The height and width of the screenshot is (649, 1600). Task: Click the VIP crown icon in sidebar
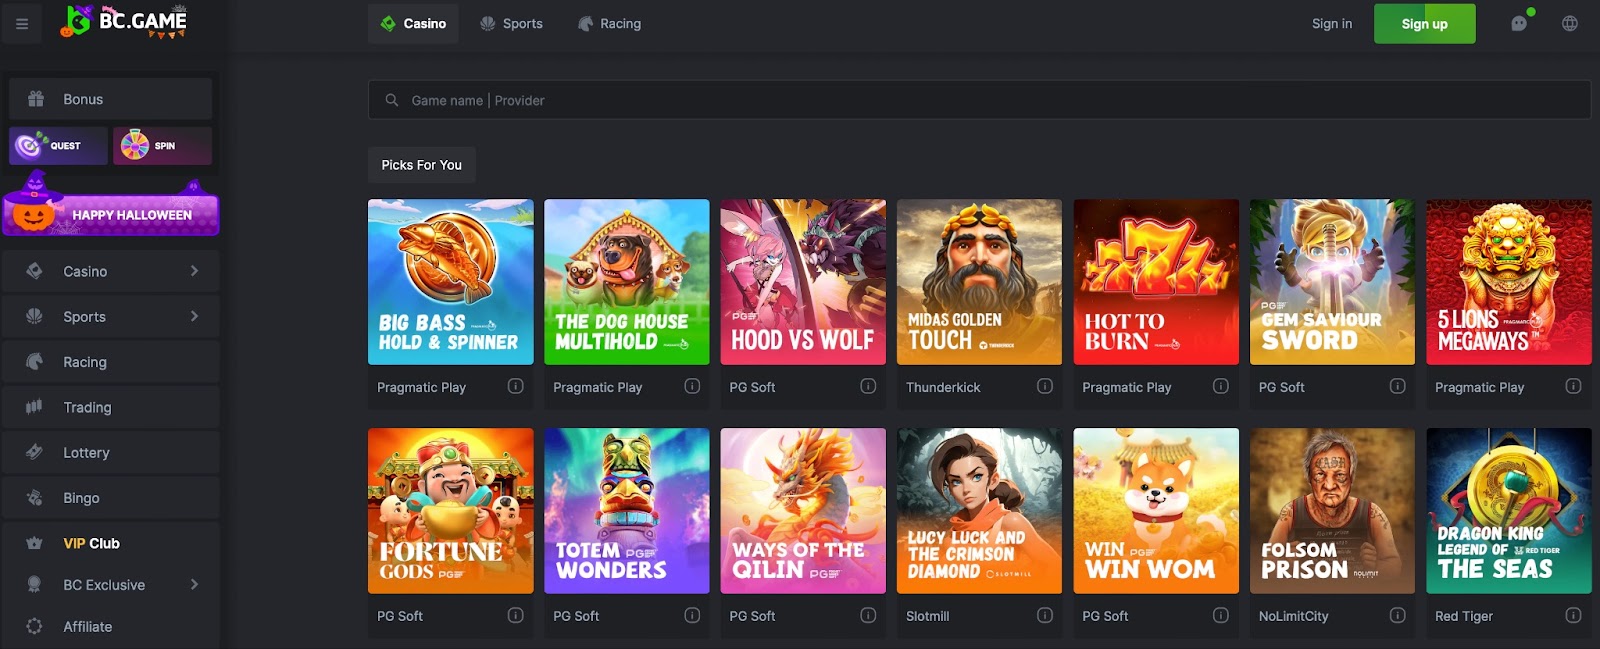coord(34,543)
